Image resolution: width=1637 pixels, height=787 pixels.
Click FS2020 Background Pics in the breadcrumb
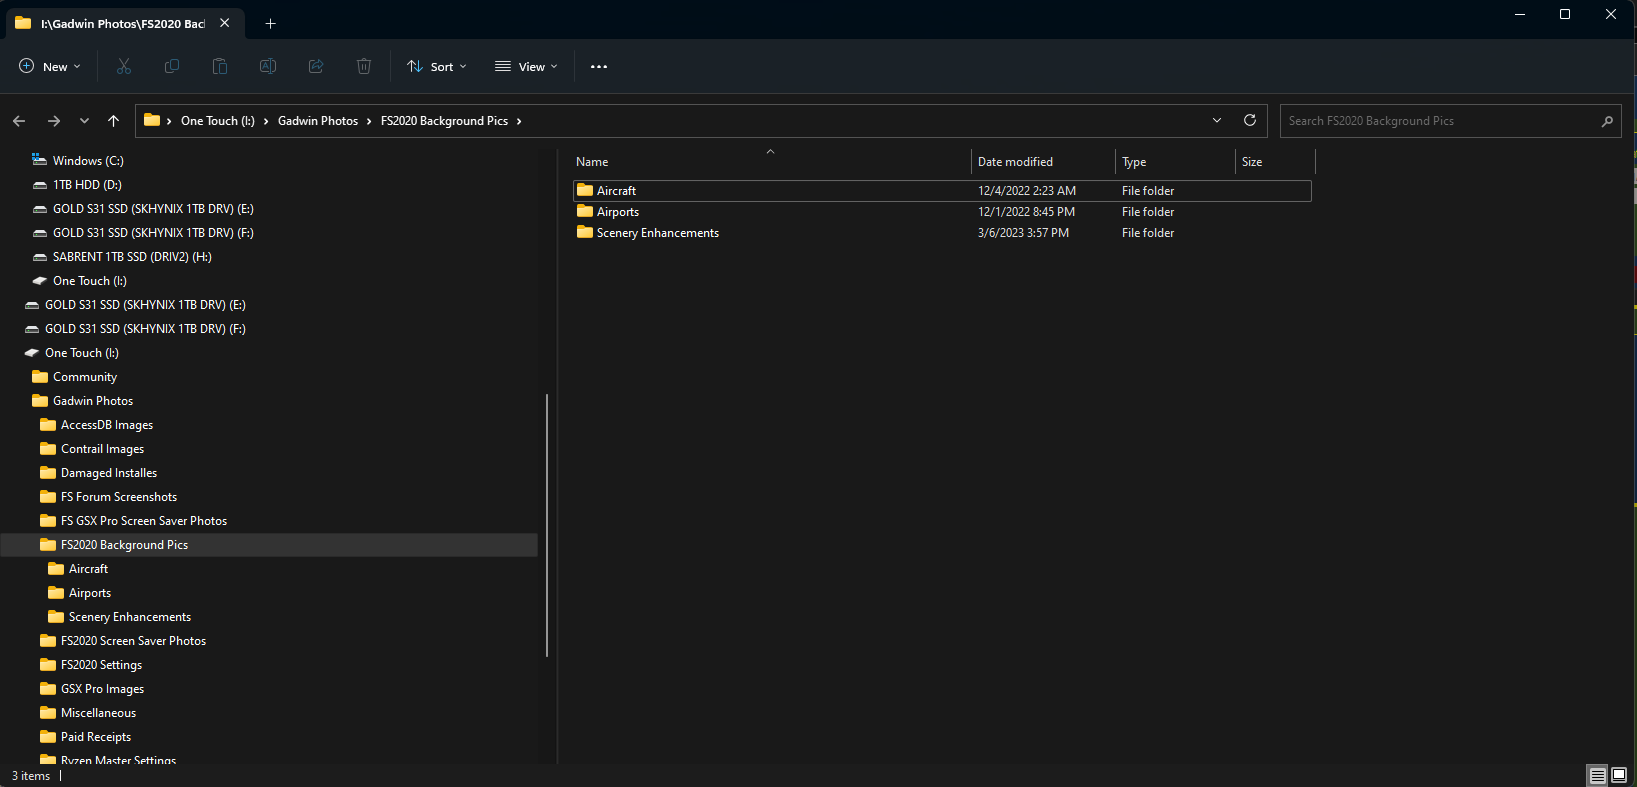444,121
